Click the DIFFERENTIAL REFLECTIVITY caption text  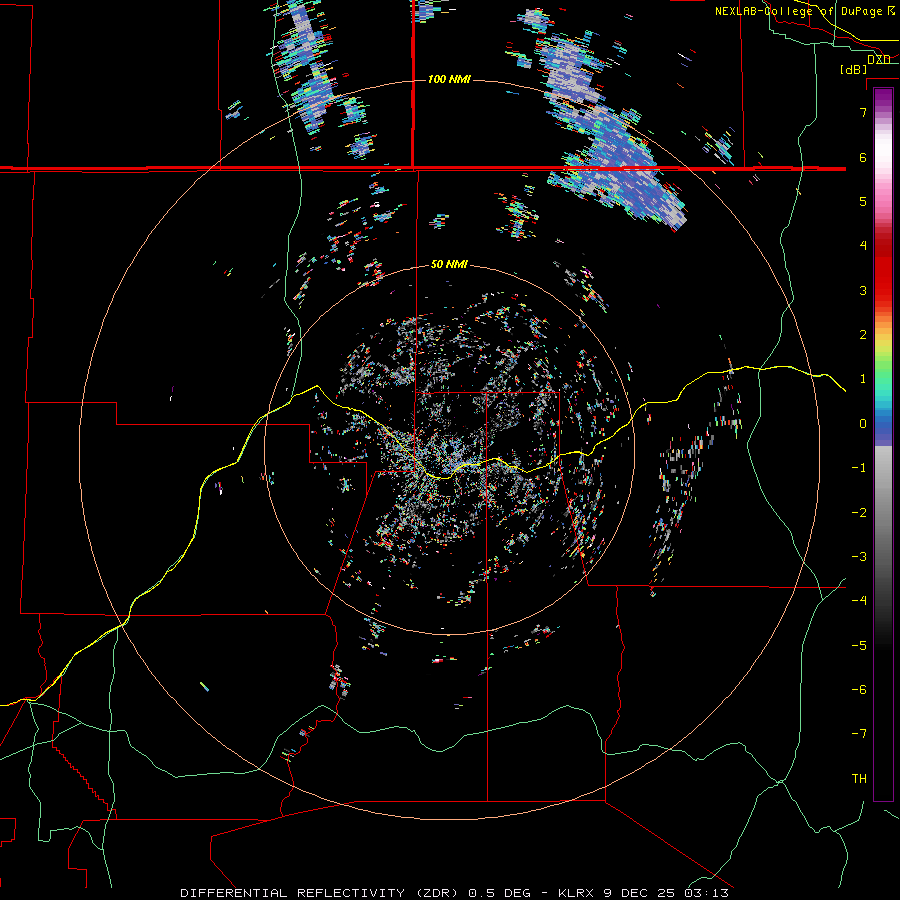(293, 893)
